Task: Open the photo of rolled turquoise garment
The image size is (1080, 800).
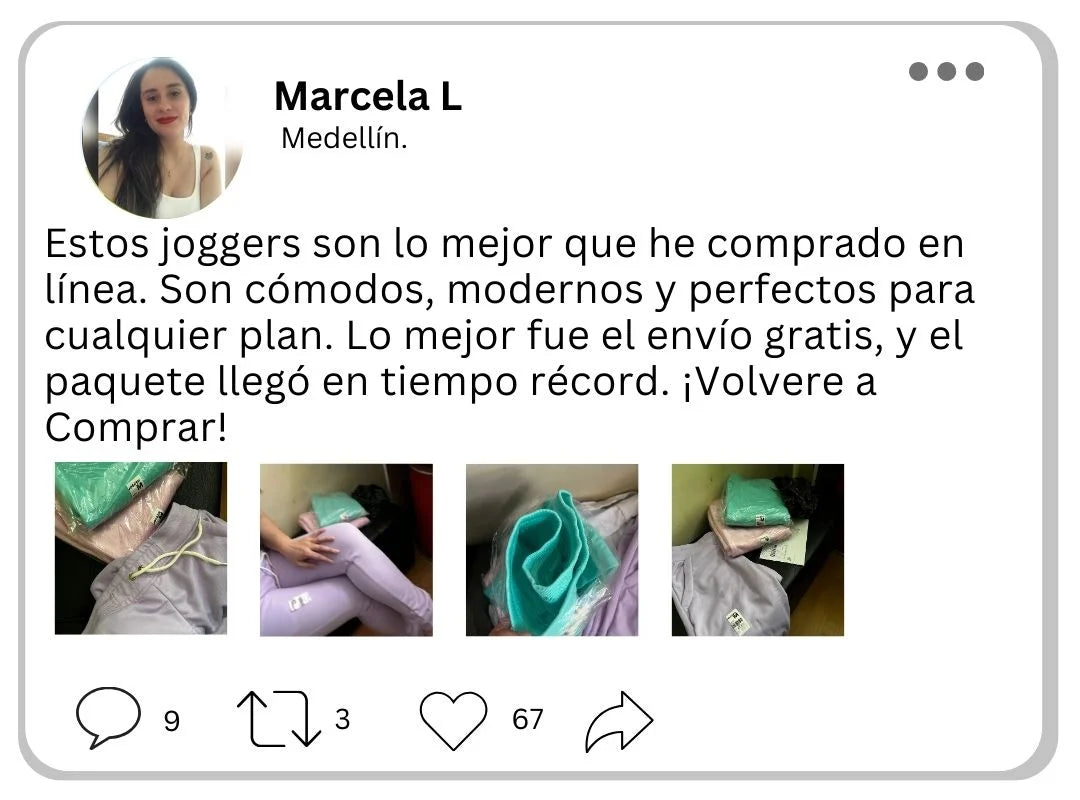Action: pyautogui.click(x=552, y=550)
